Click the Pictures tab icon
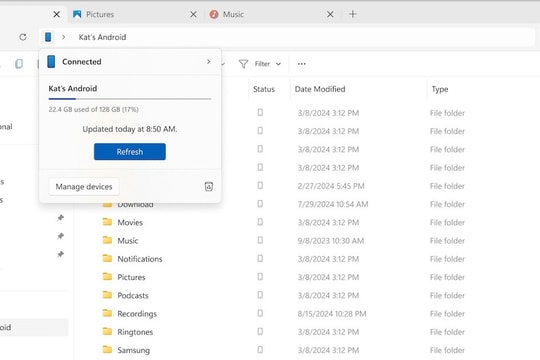 pos(77,14)
